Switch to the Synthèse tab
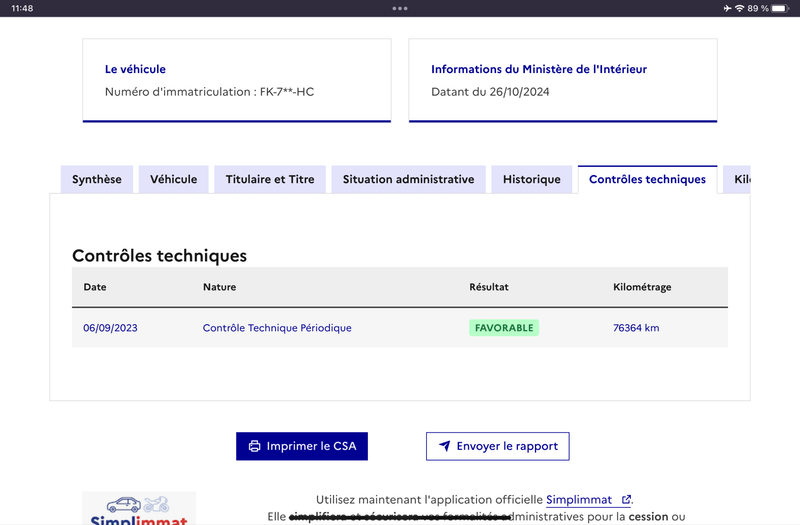The width and height of the screenshot is (800, 525). 97,180
